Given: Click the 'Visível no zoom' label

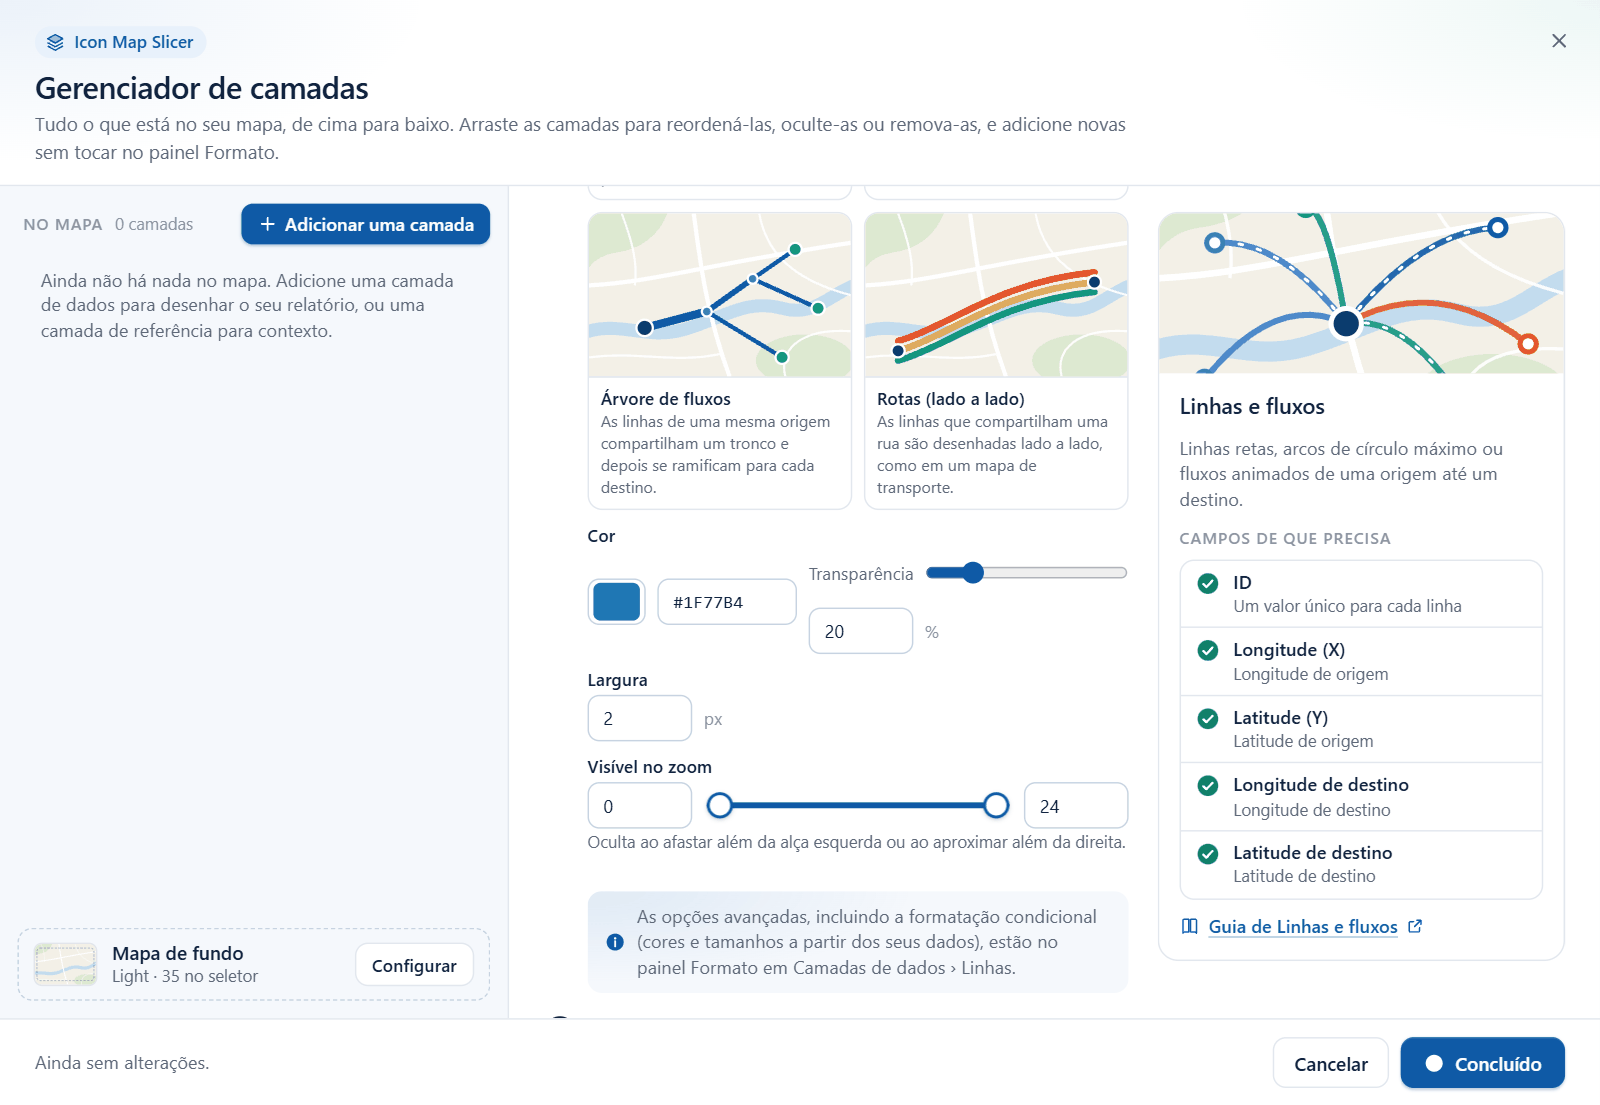Looking at the screenshot, I should click(x=650, y=767).
